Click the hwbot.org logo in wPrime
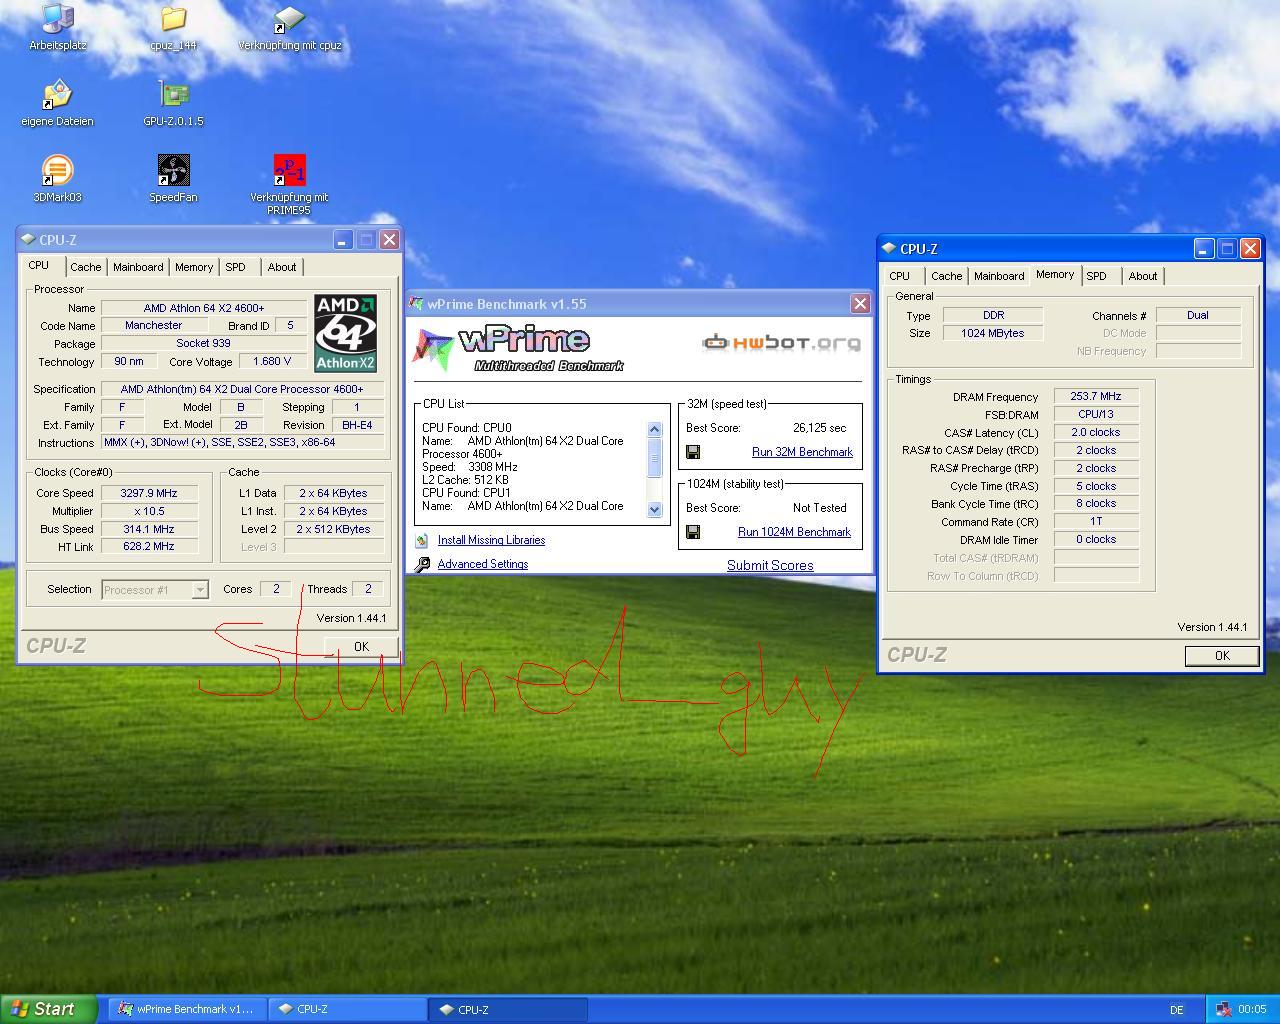Image resolution: width=1280 pixels, height=1024 pixels. coord(781,343)
